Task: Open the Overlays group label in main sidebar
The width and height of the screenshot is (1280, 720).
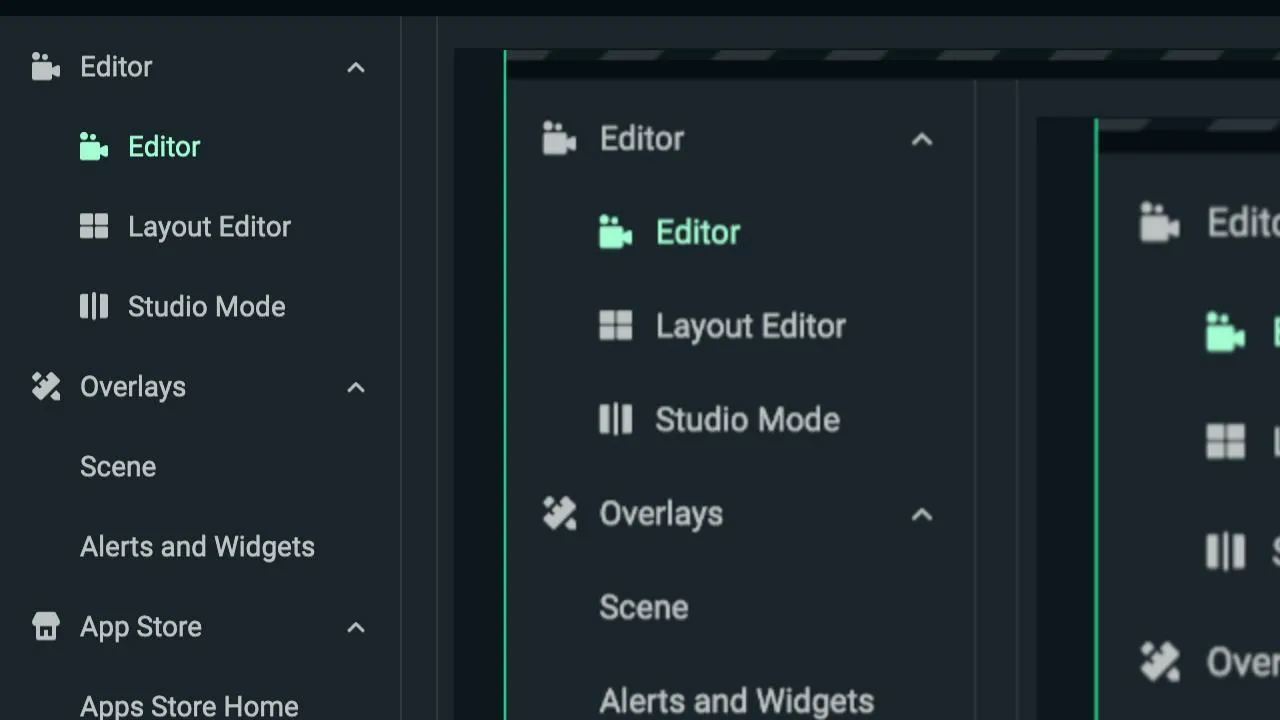Action: [133, 387]
